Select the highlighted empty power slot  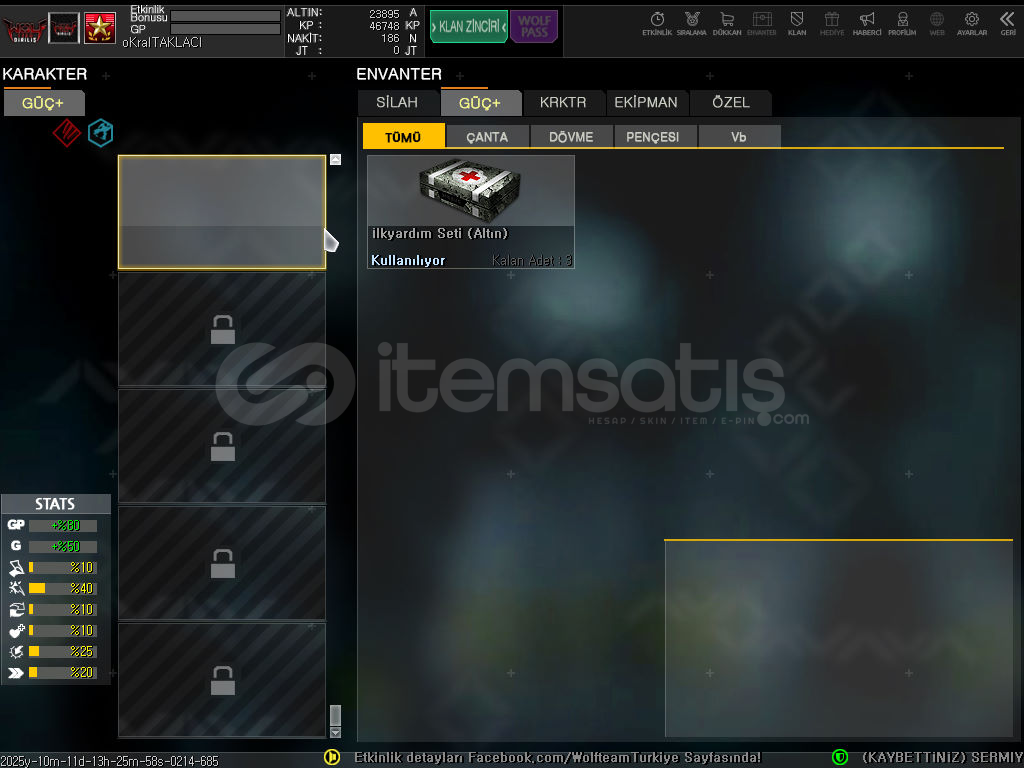coord(222,212)
